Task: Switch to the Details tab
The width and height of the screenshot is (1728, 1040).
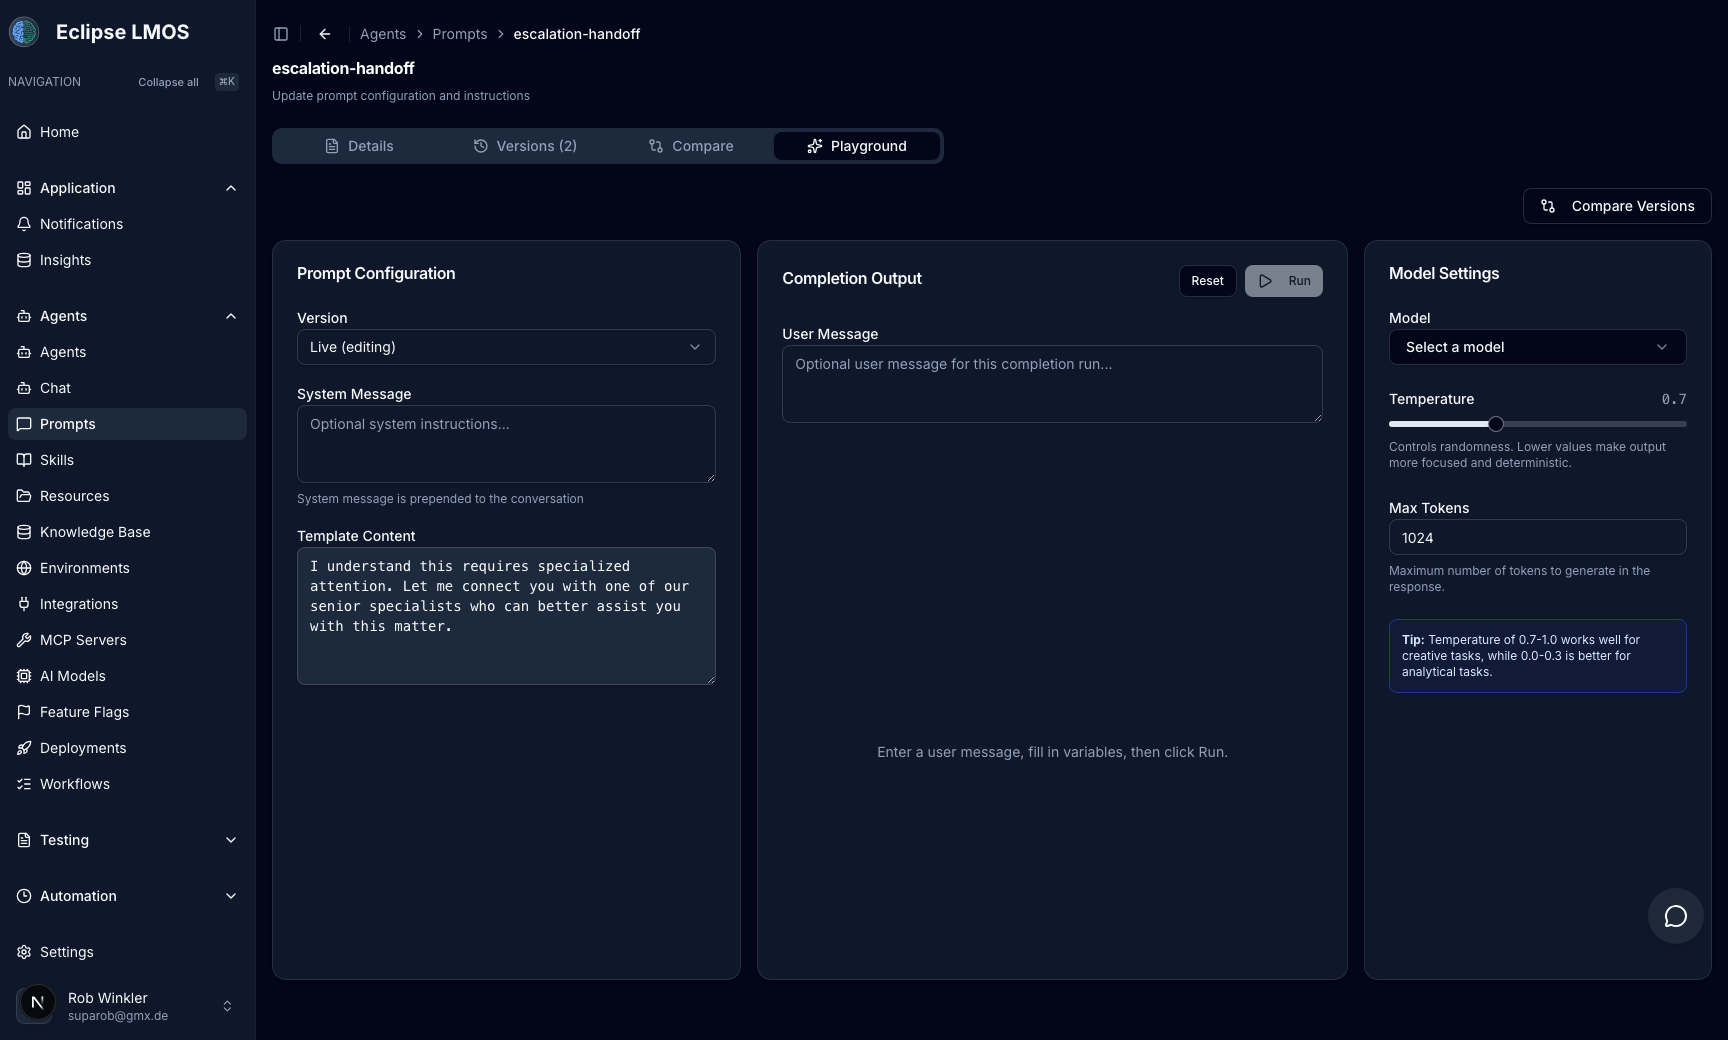Action: (x=359, y=146)
